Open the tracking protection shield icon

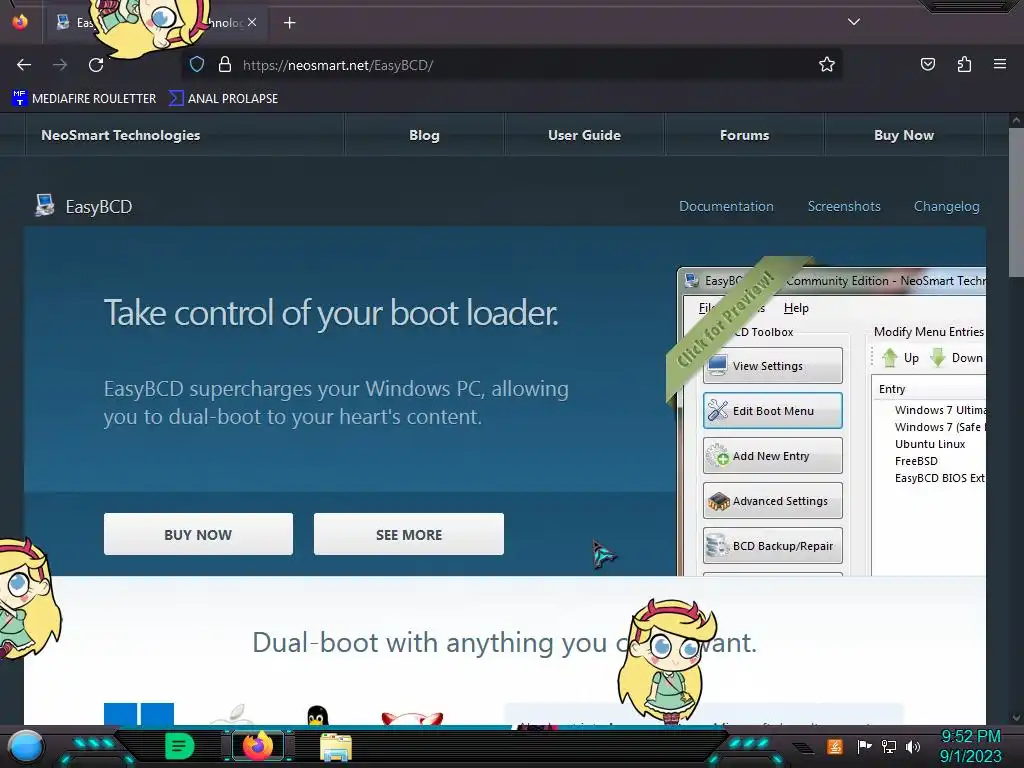(197, 64)
